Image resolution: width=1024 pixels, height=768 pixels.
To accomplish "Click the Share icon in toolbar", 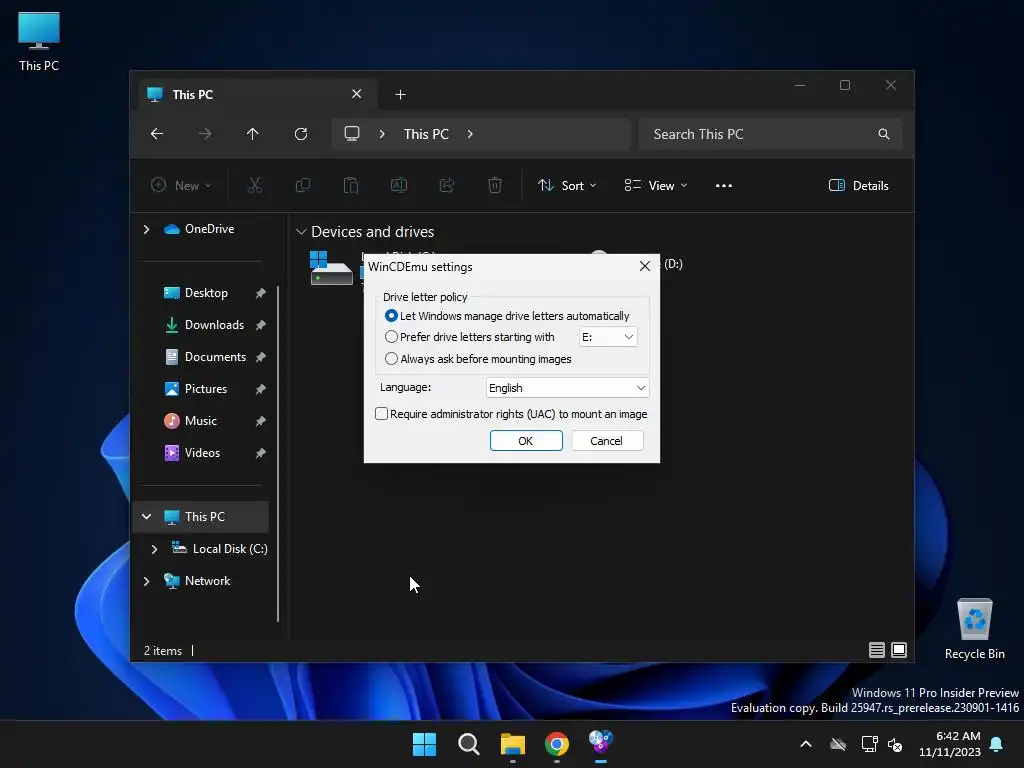I will [447, 185].
